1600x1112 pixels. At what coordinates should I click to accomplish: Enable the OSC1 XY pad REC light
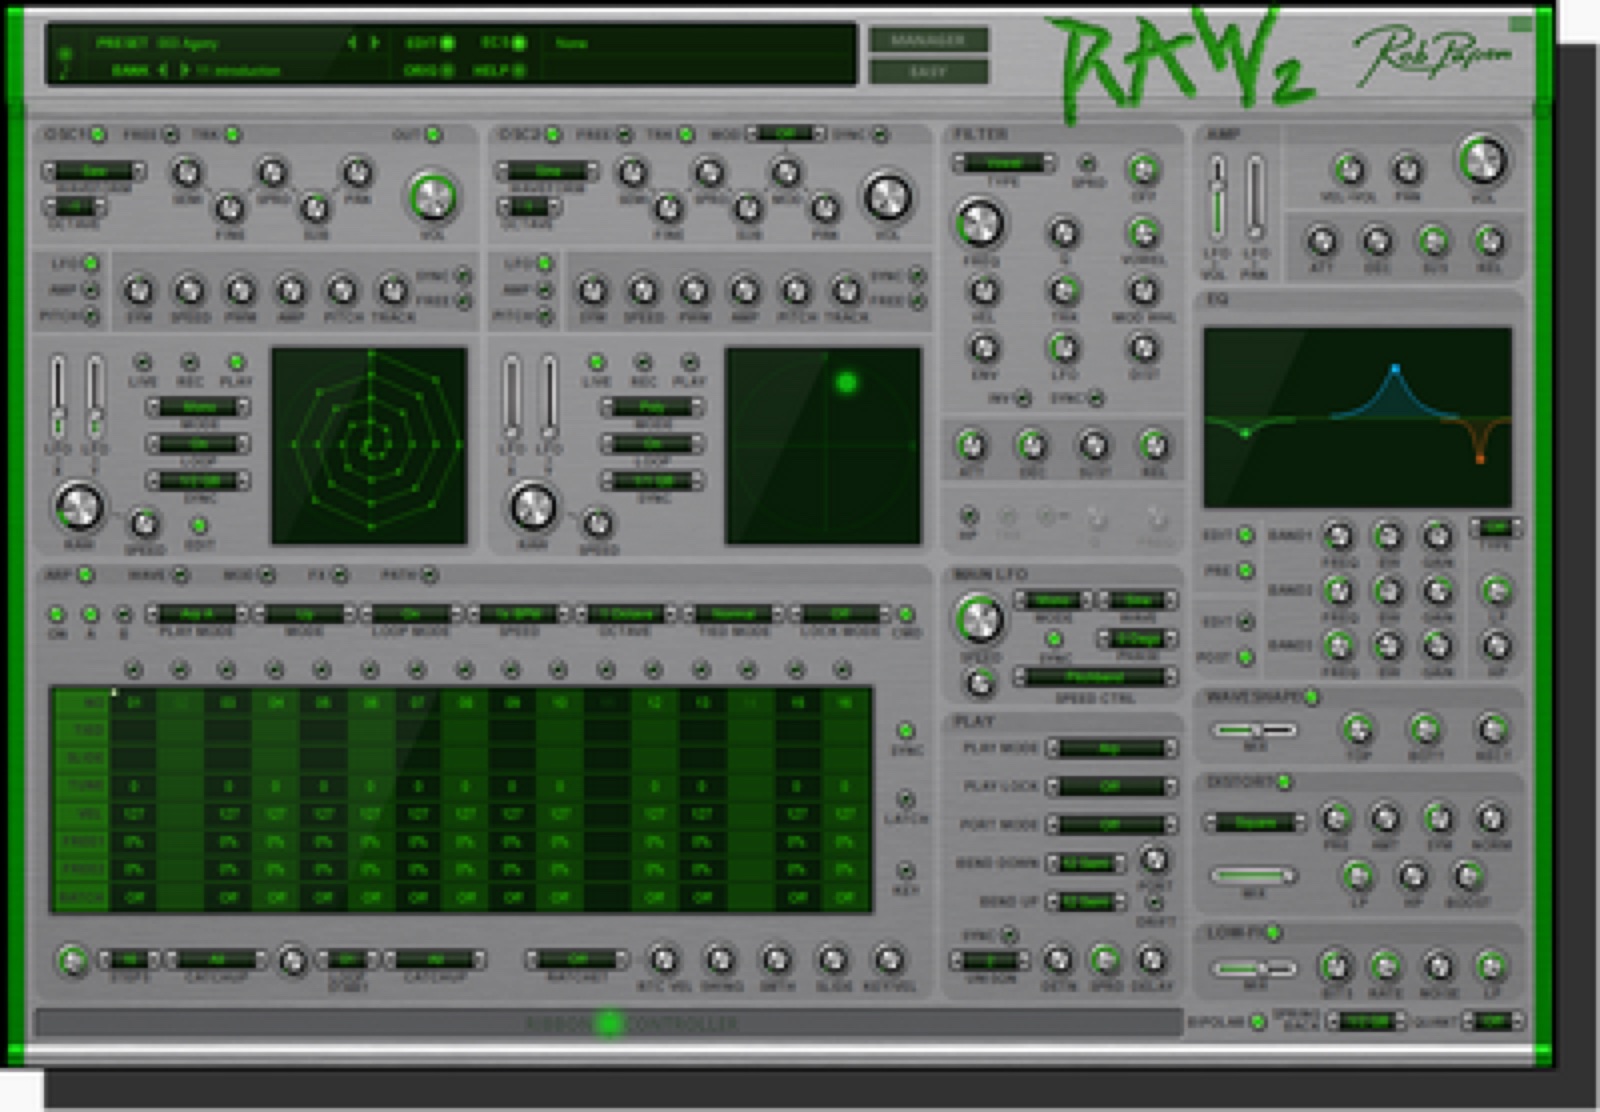click(189, 362)
